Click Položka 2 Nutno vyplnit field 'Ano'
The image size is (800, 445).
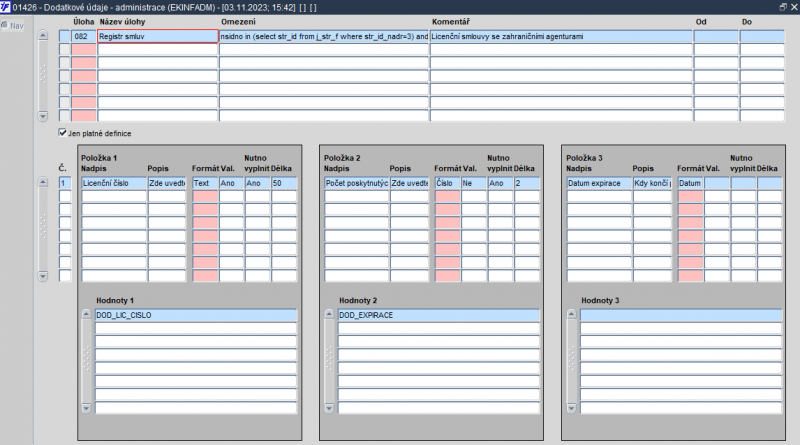pos(500,183)
